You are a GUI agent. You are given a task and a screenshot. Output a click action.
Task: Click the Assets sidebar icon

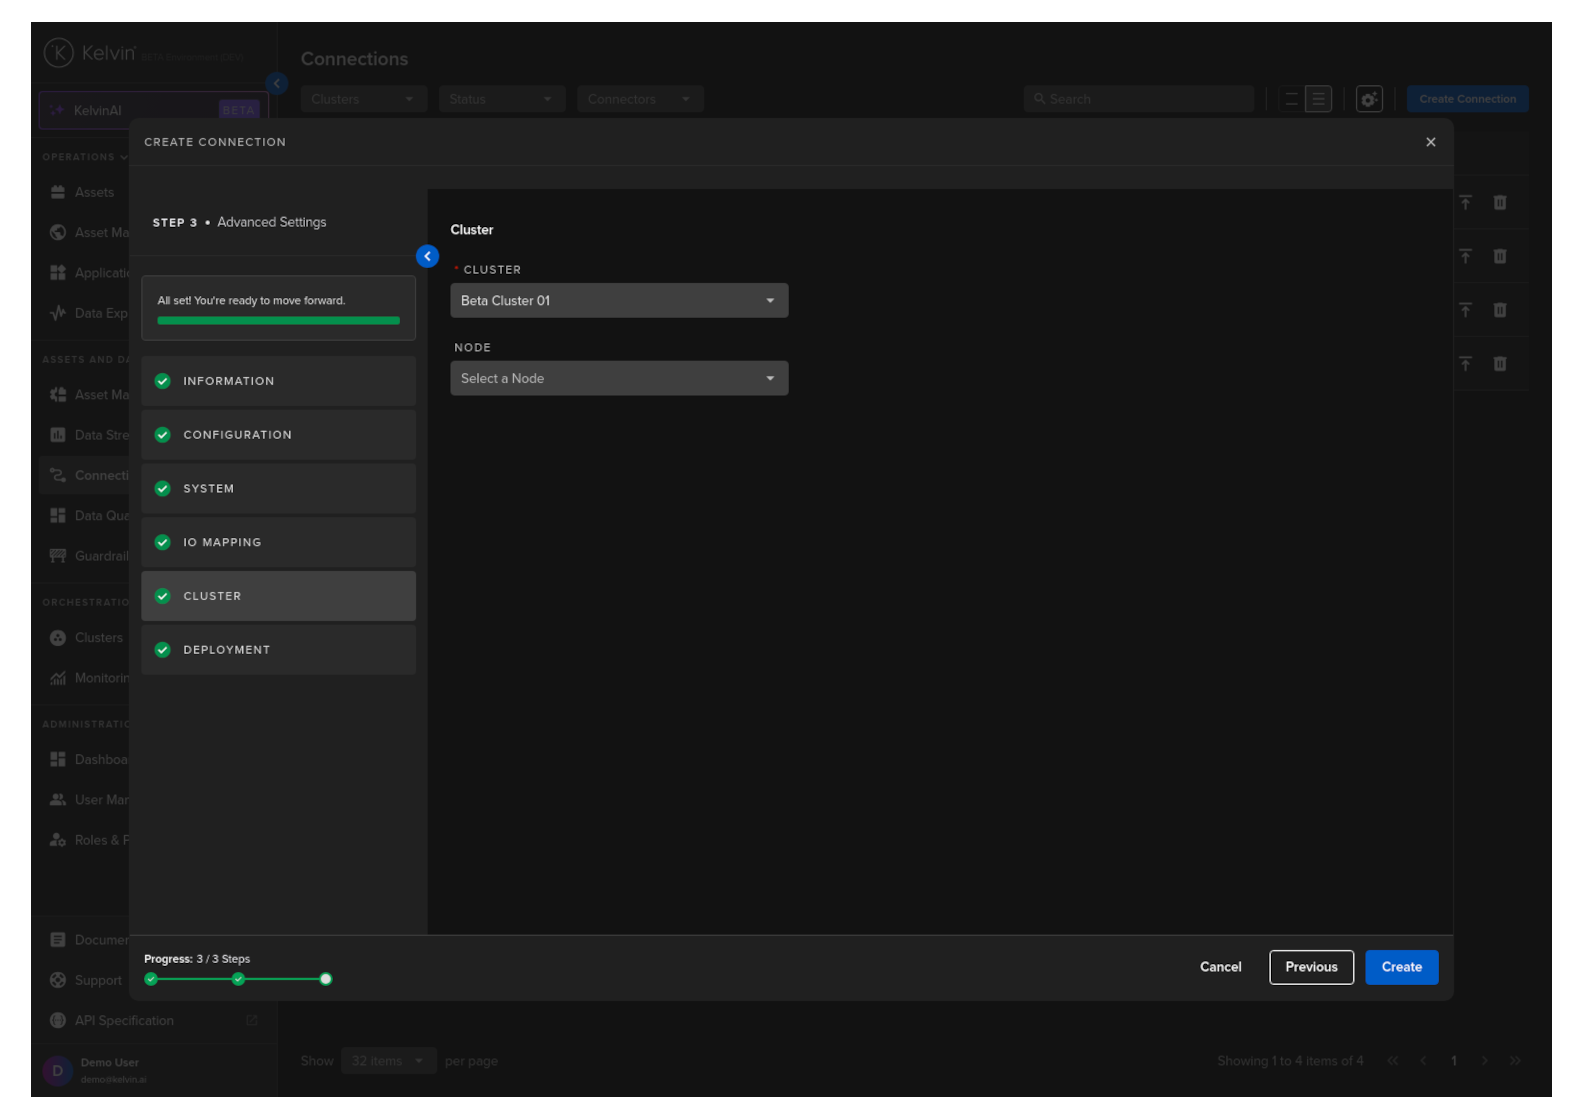tap(58, 192)
